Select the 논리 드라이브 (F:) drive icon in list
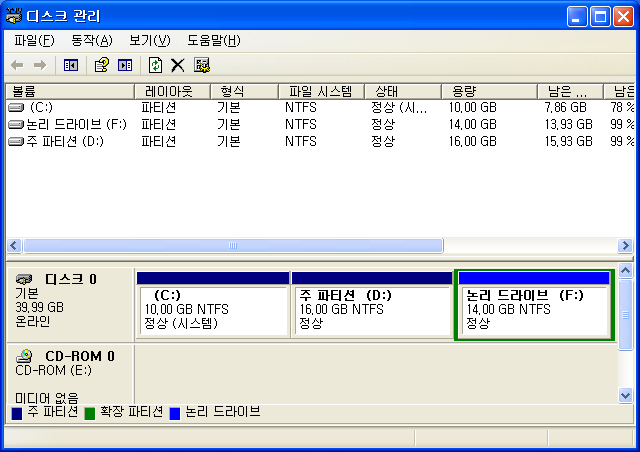The image size is (640, 452). point(16,124)
